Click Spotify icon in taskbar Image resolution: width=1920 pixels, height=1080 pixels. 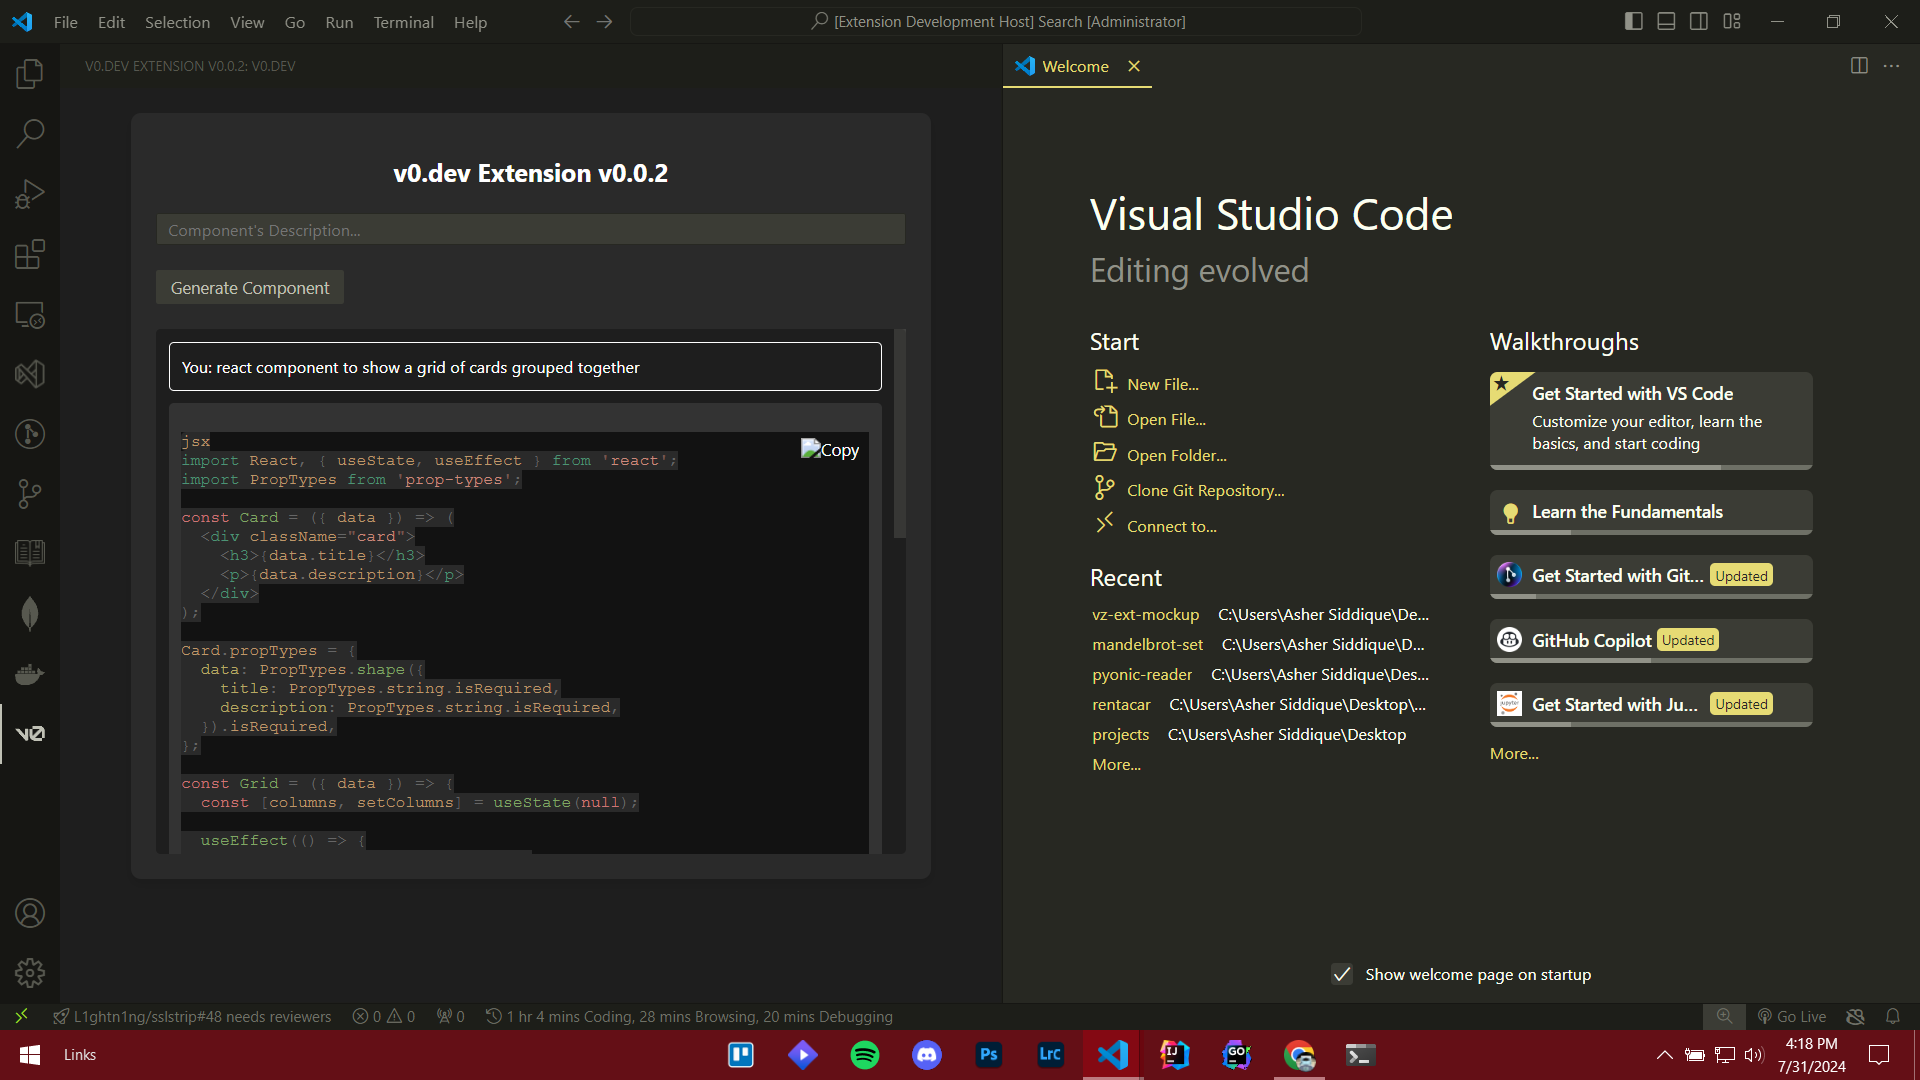pyautogui.click(x=865, y=1054)
